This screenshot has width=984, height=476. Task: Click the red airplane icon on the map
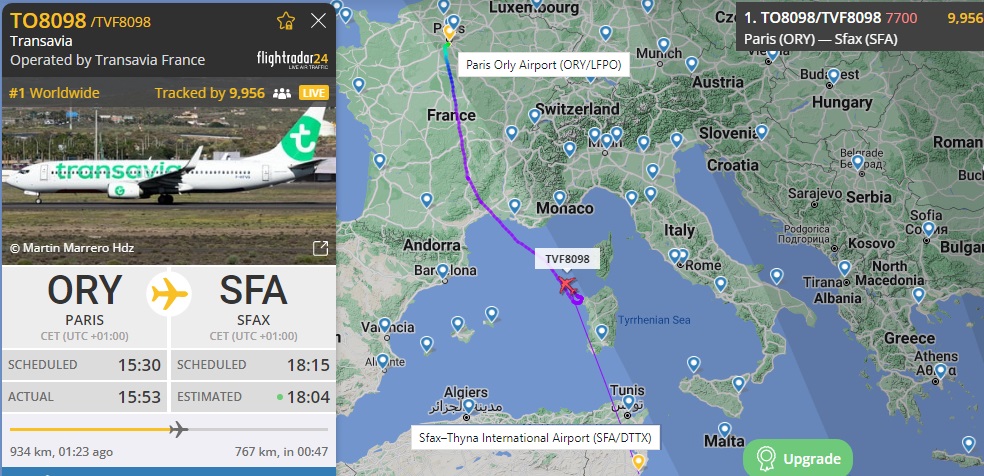[567, 285]
